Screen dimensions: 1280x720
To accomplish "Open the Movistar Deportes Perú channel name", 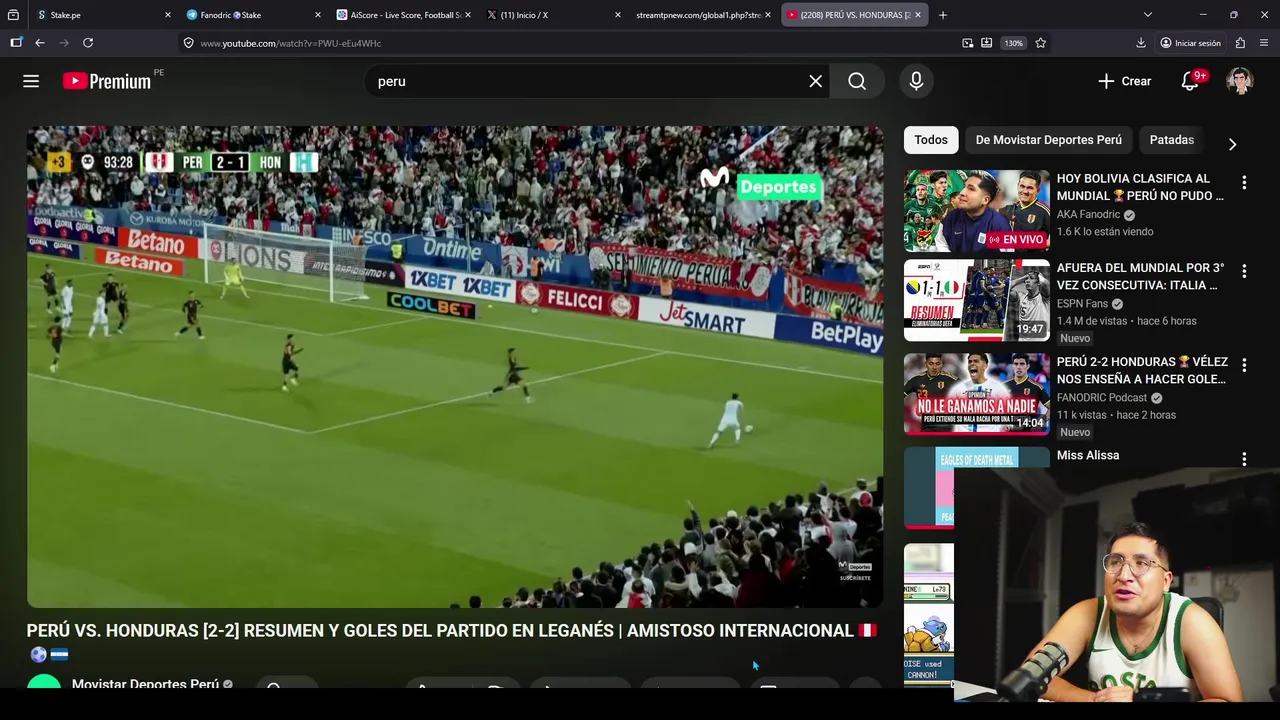I will [x=145, y=684].
